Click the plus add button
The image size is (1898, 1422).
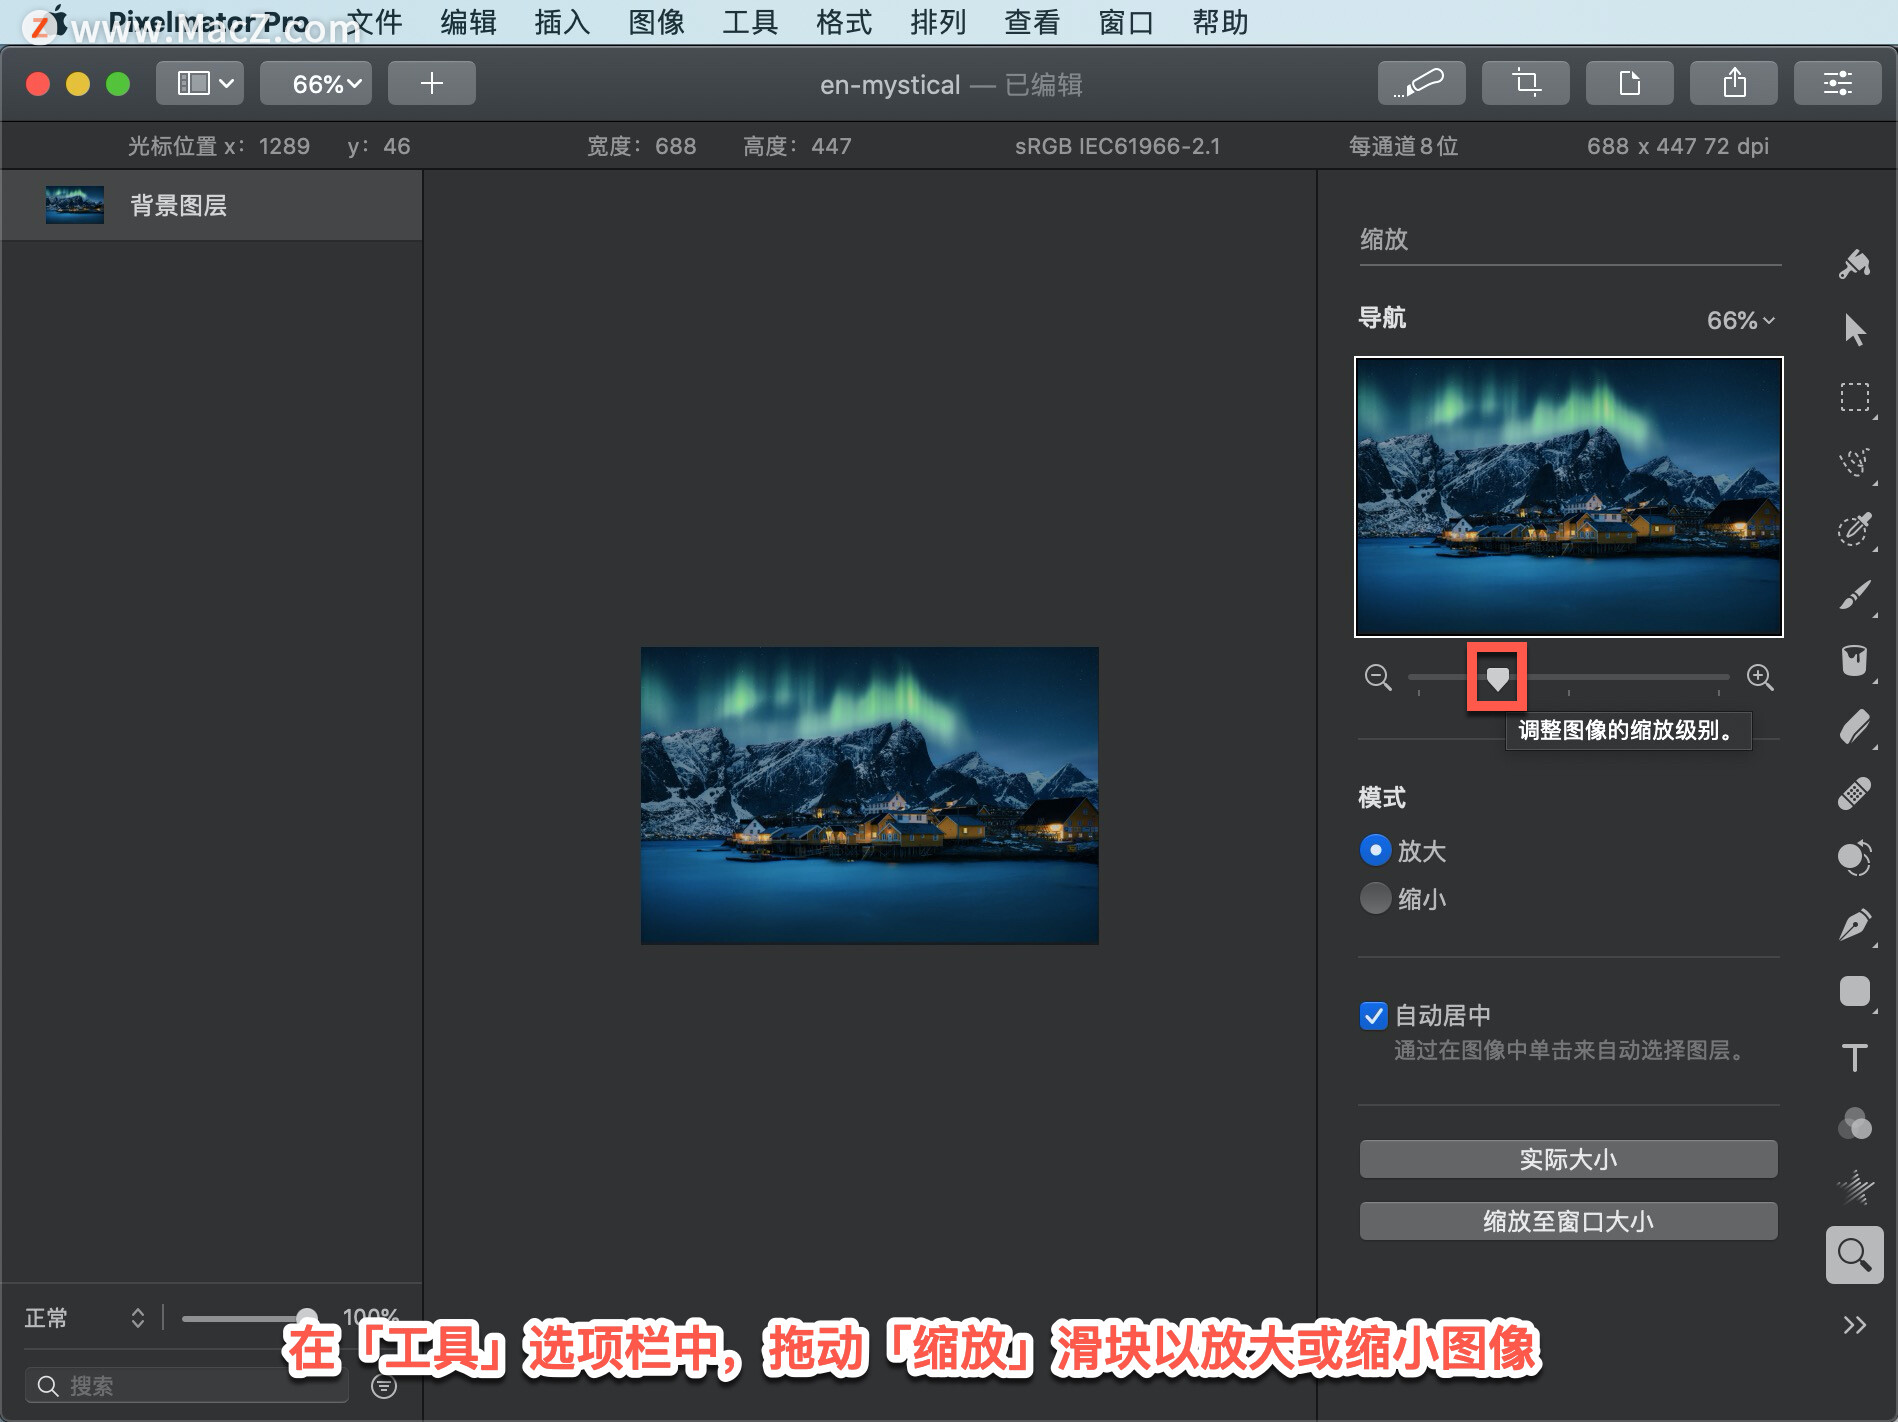431,83
